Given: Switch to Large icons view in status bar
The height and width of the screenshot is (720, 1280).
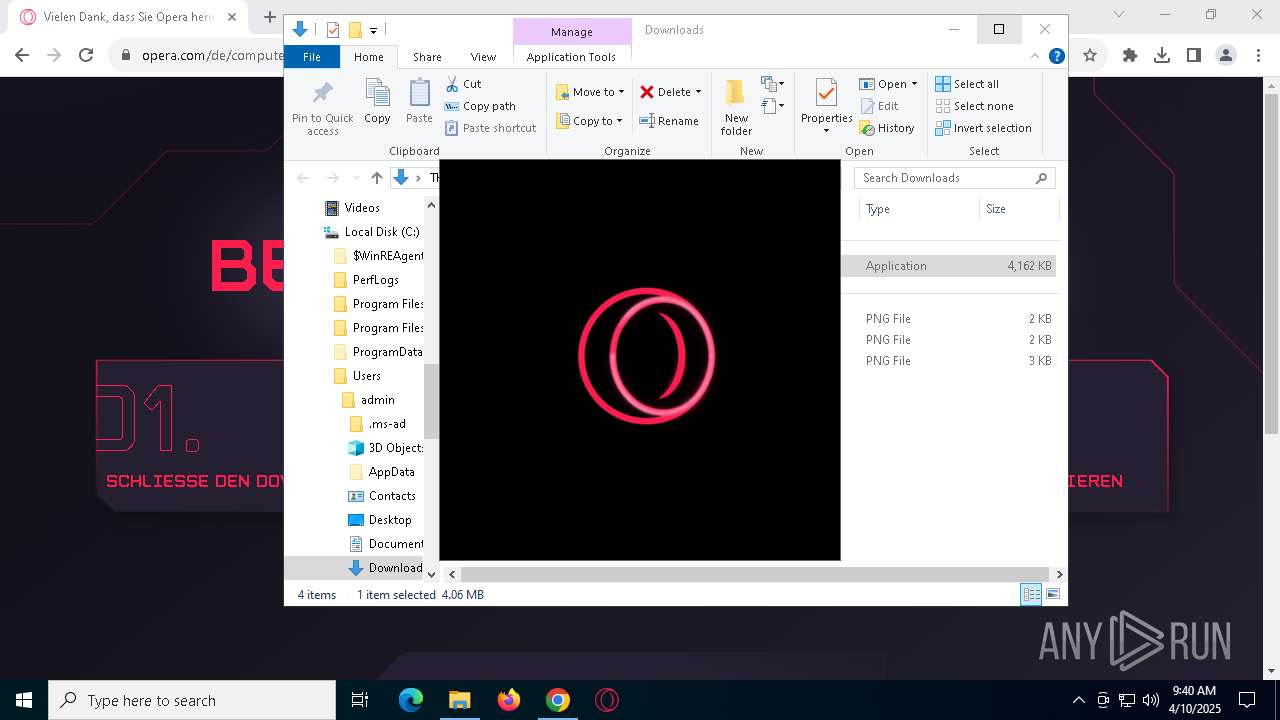Looking at the screenshot, I should click(1052, 594).
